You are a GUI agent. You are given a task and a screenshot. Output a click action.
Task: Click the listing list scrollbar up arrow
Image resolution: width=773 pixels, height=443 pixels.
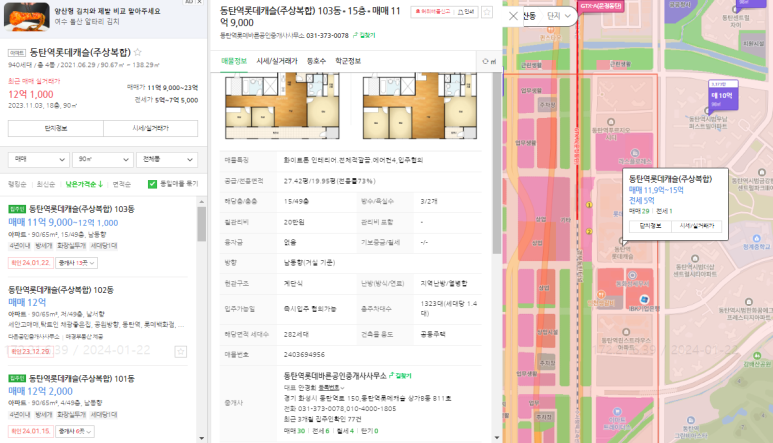pyautogui.click(x=201, y=202)
